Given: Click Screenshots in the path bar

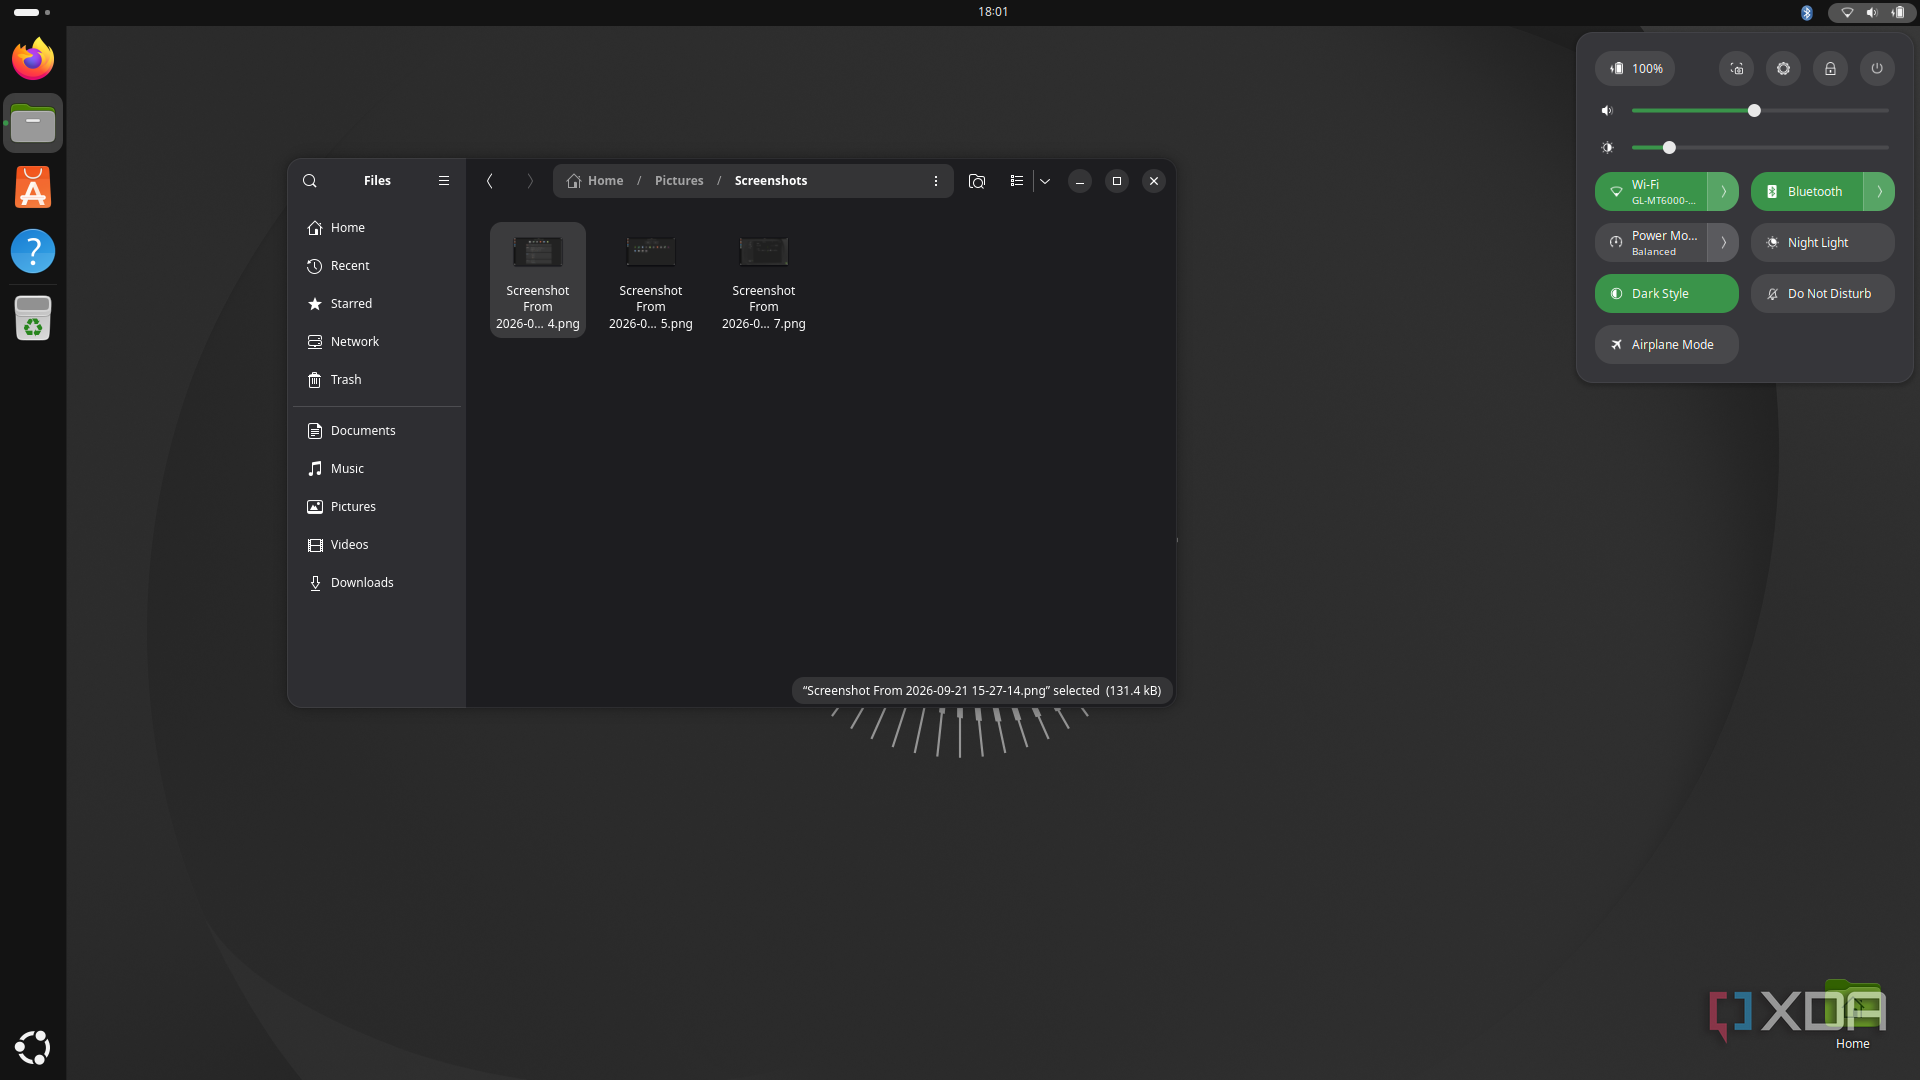Looking at the screenshot, I should [771, 181].
